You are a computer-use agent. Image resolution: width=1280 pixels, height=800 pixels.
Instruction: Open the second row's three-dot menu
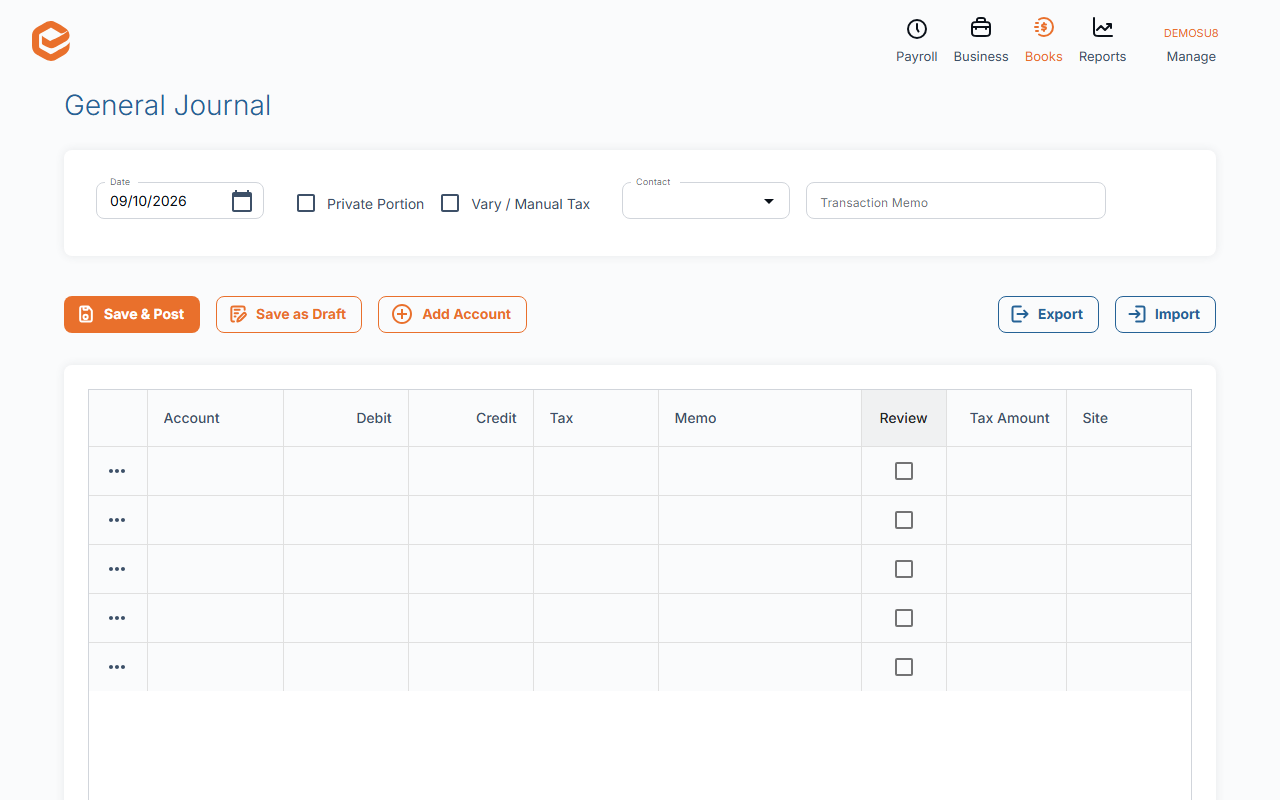117,520
